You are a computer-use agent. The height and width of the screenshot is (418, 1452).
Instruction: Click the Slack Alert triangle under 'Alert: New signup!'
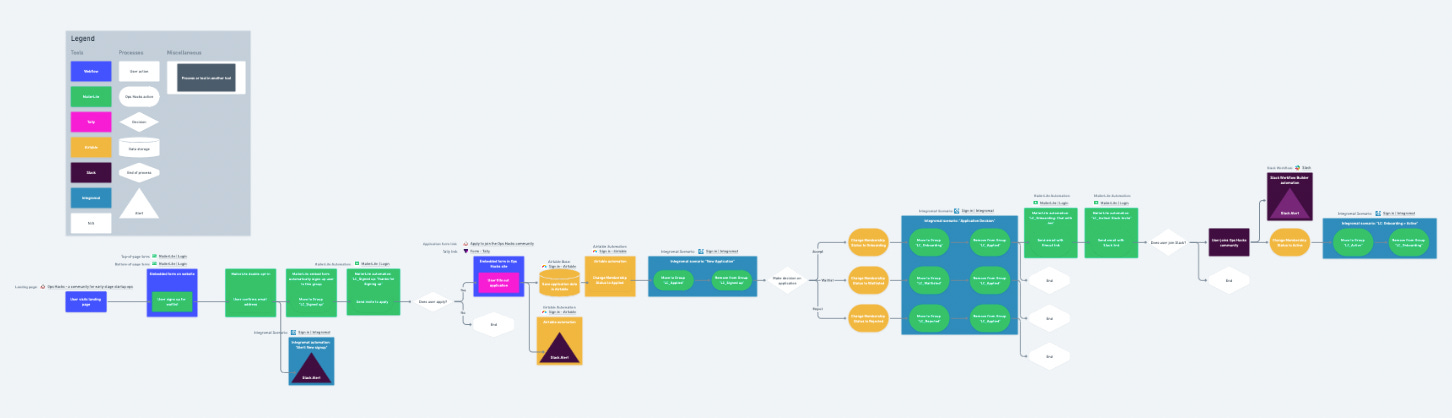click(311, 367)
